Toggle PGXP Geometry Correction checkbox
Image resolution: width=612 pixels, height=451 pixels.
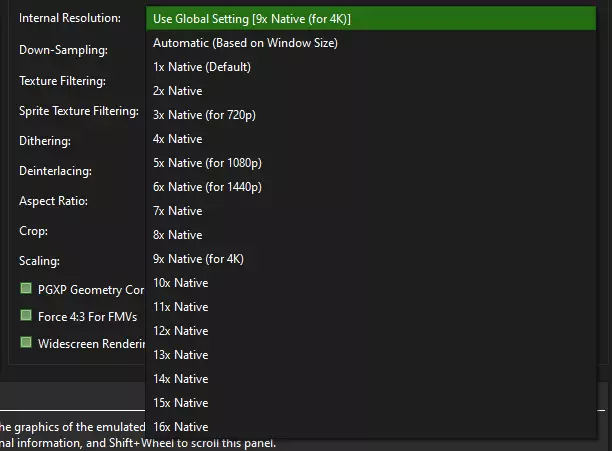coord(26,289)
